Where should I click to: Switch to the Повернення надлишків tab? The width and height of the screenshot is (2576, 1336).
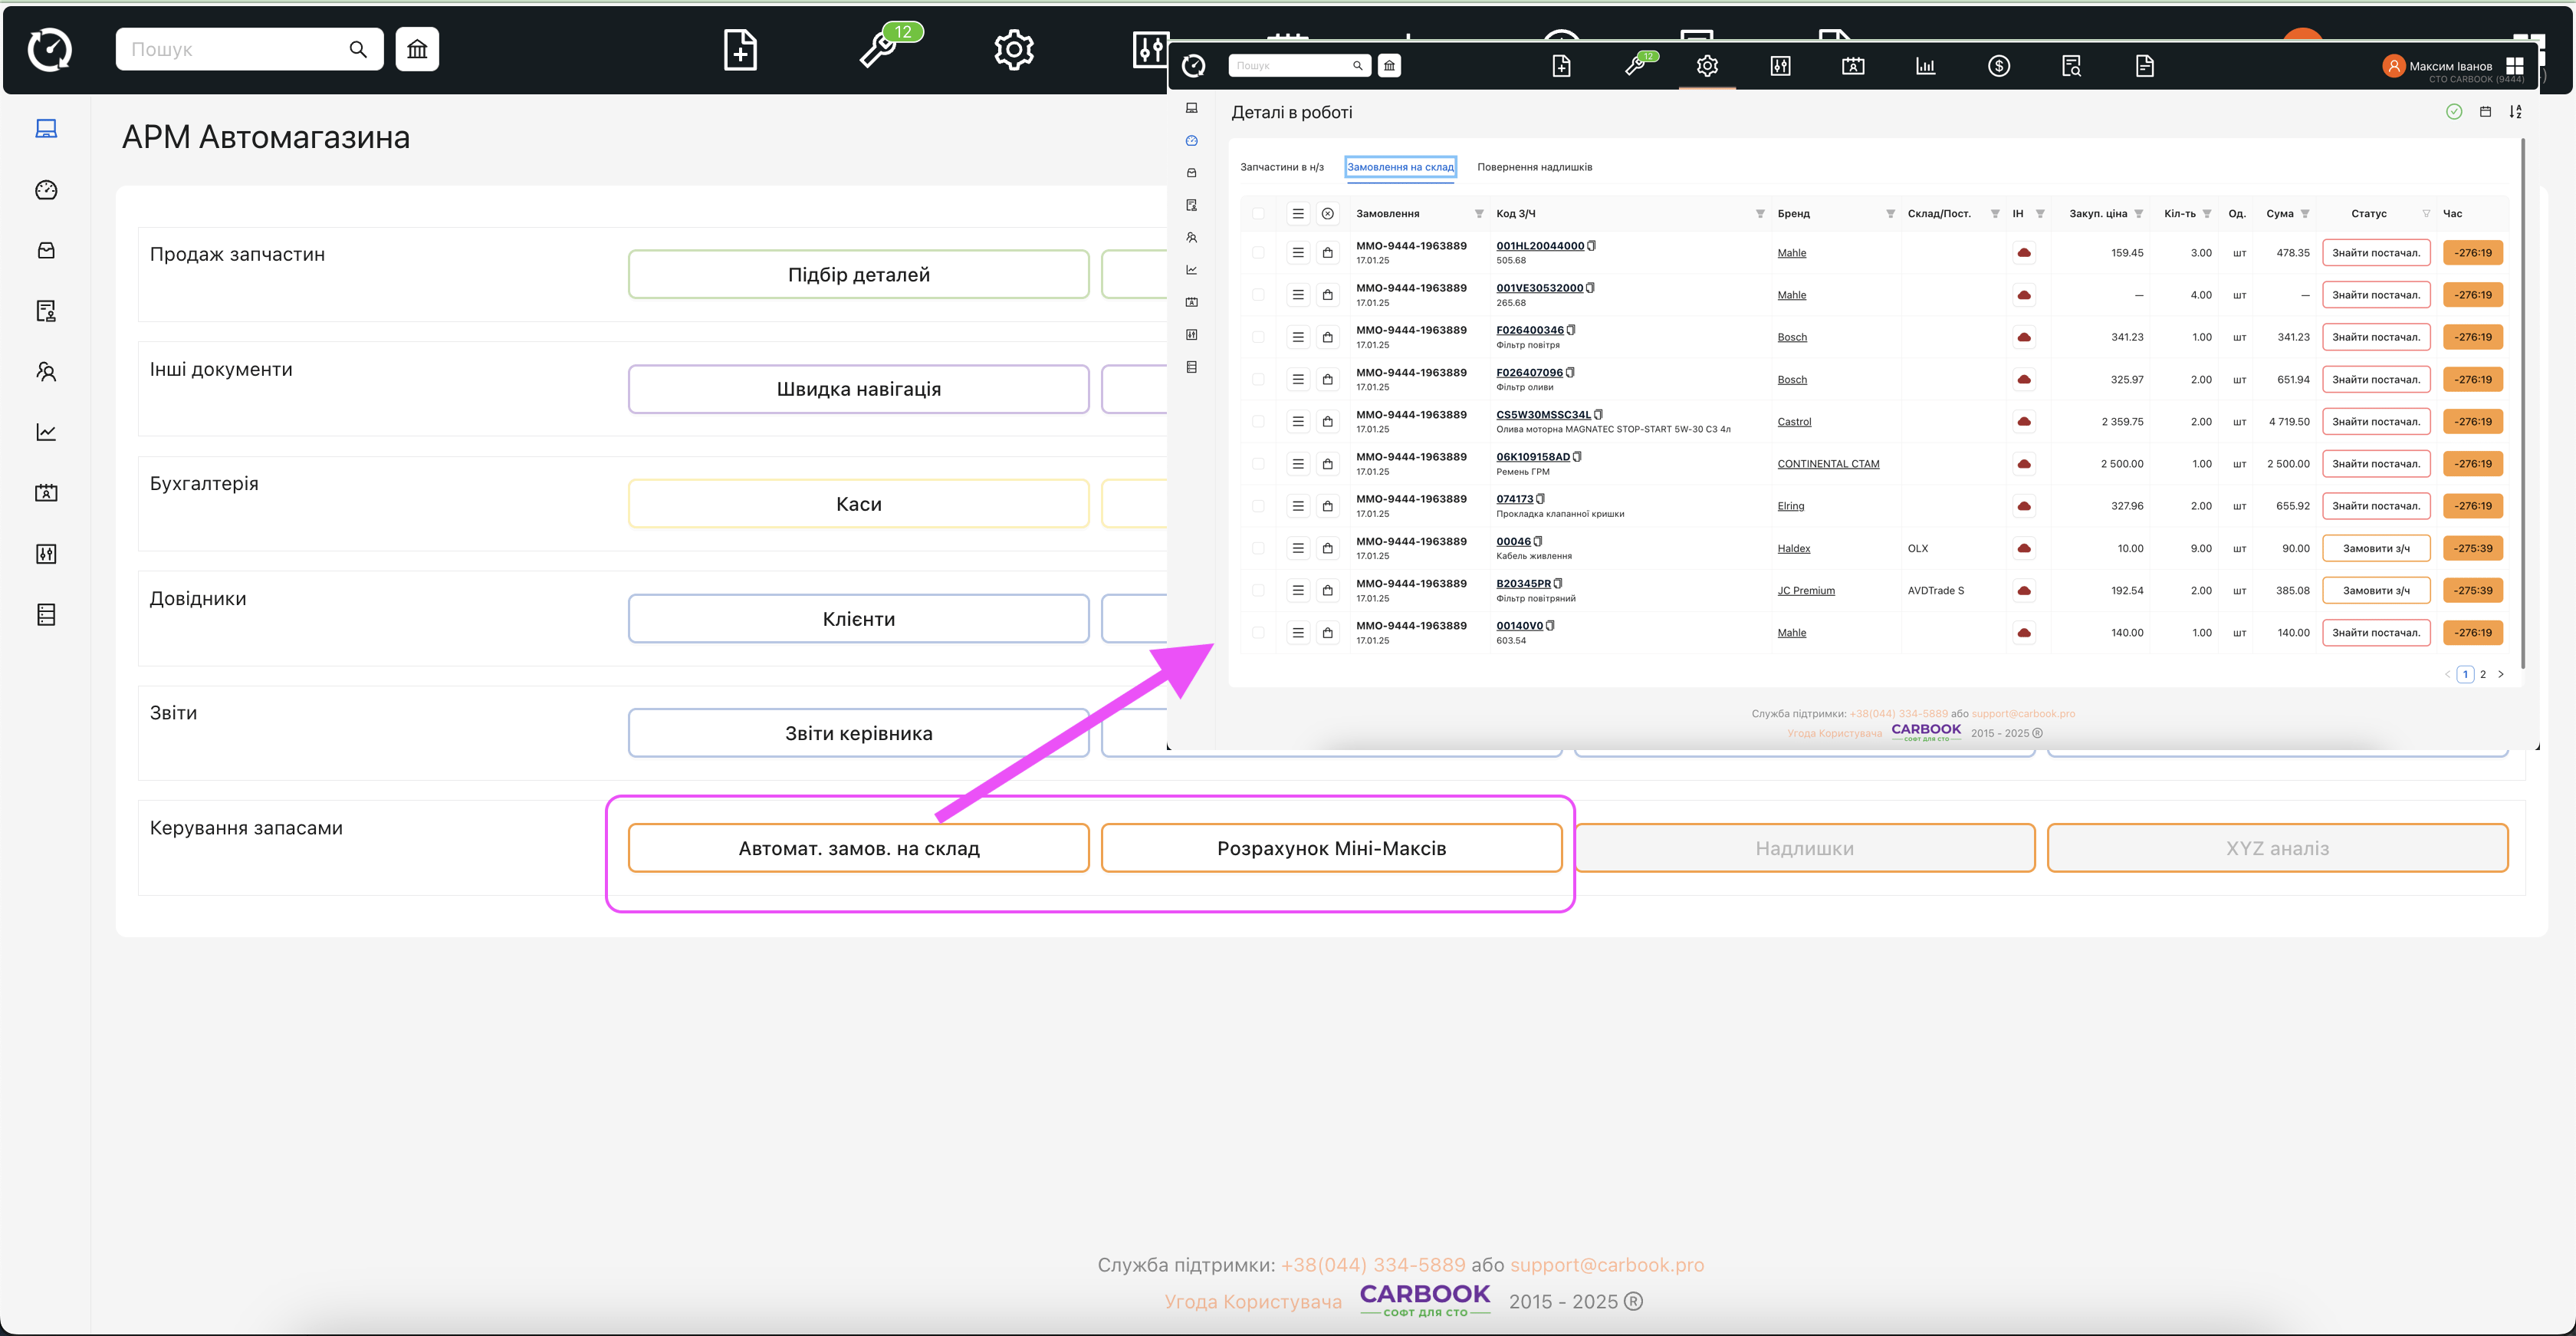1534,167
